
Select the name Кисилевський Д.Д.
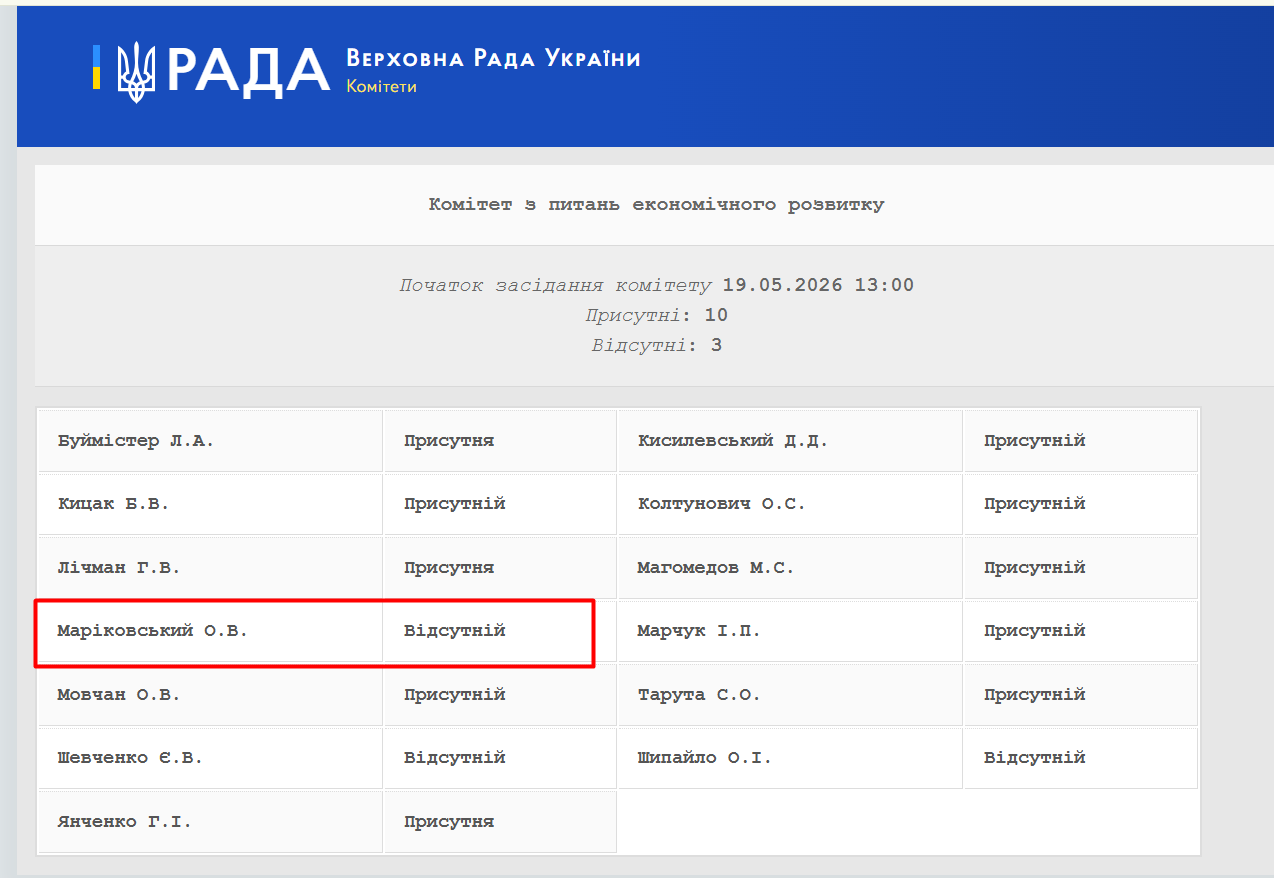point(733,441)
